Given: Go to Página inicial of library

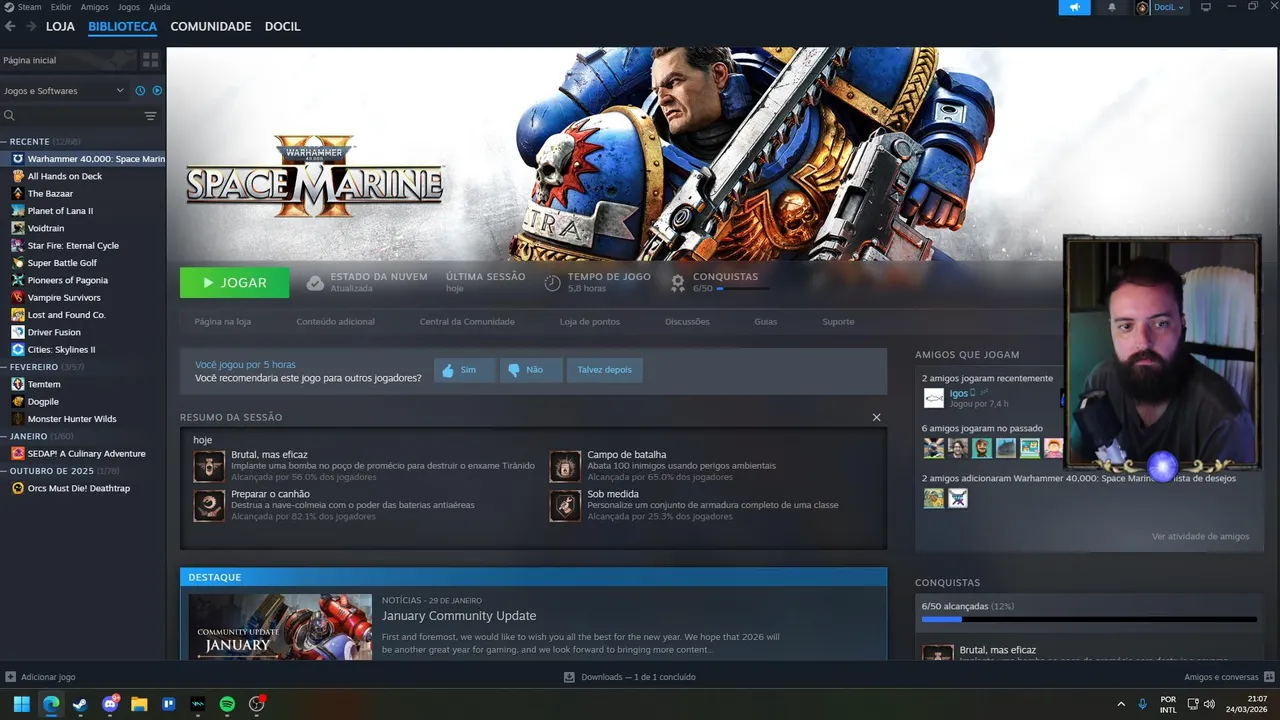Looking at the screenshot, I should 68,60.
